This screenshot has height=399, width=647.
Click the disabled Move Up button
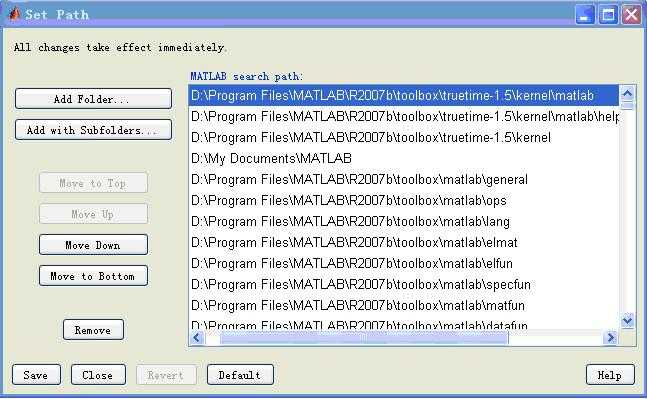click(x=93, y=214)
